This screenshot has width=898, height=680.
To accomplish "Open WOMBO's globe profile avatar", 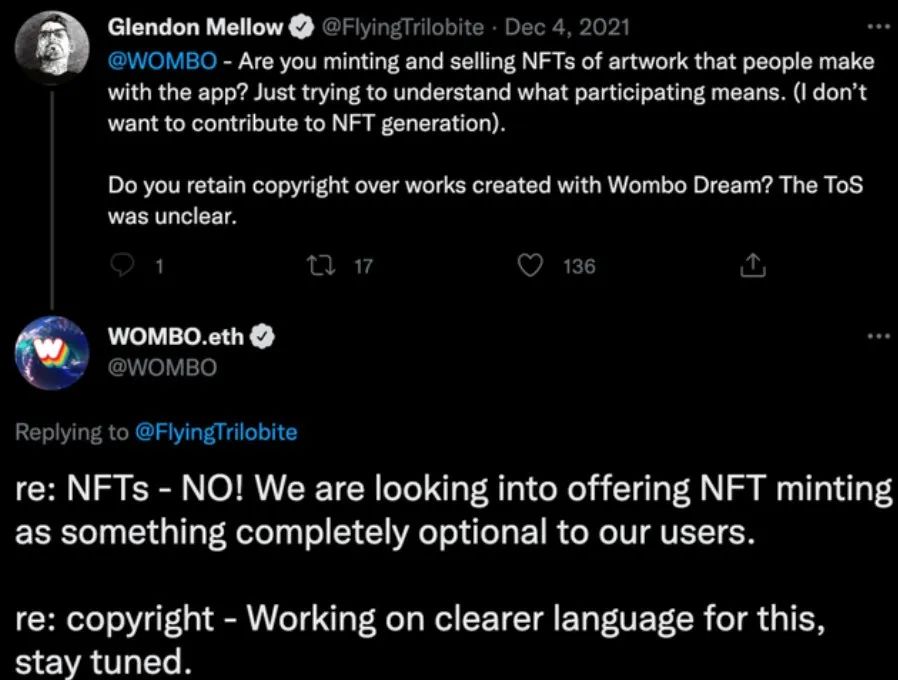I will tap(52, 352).
